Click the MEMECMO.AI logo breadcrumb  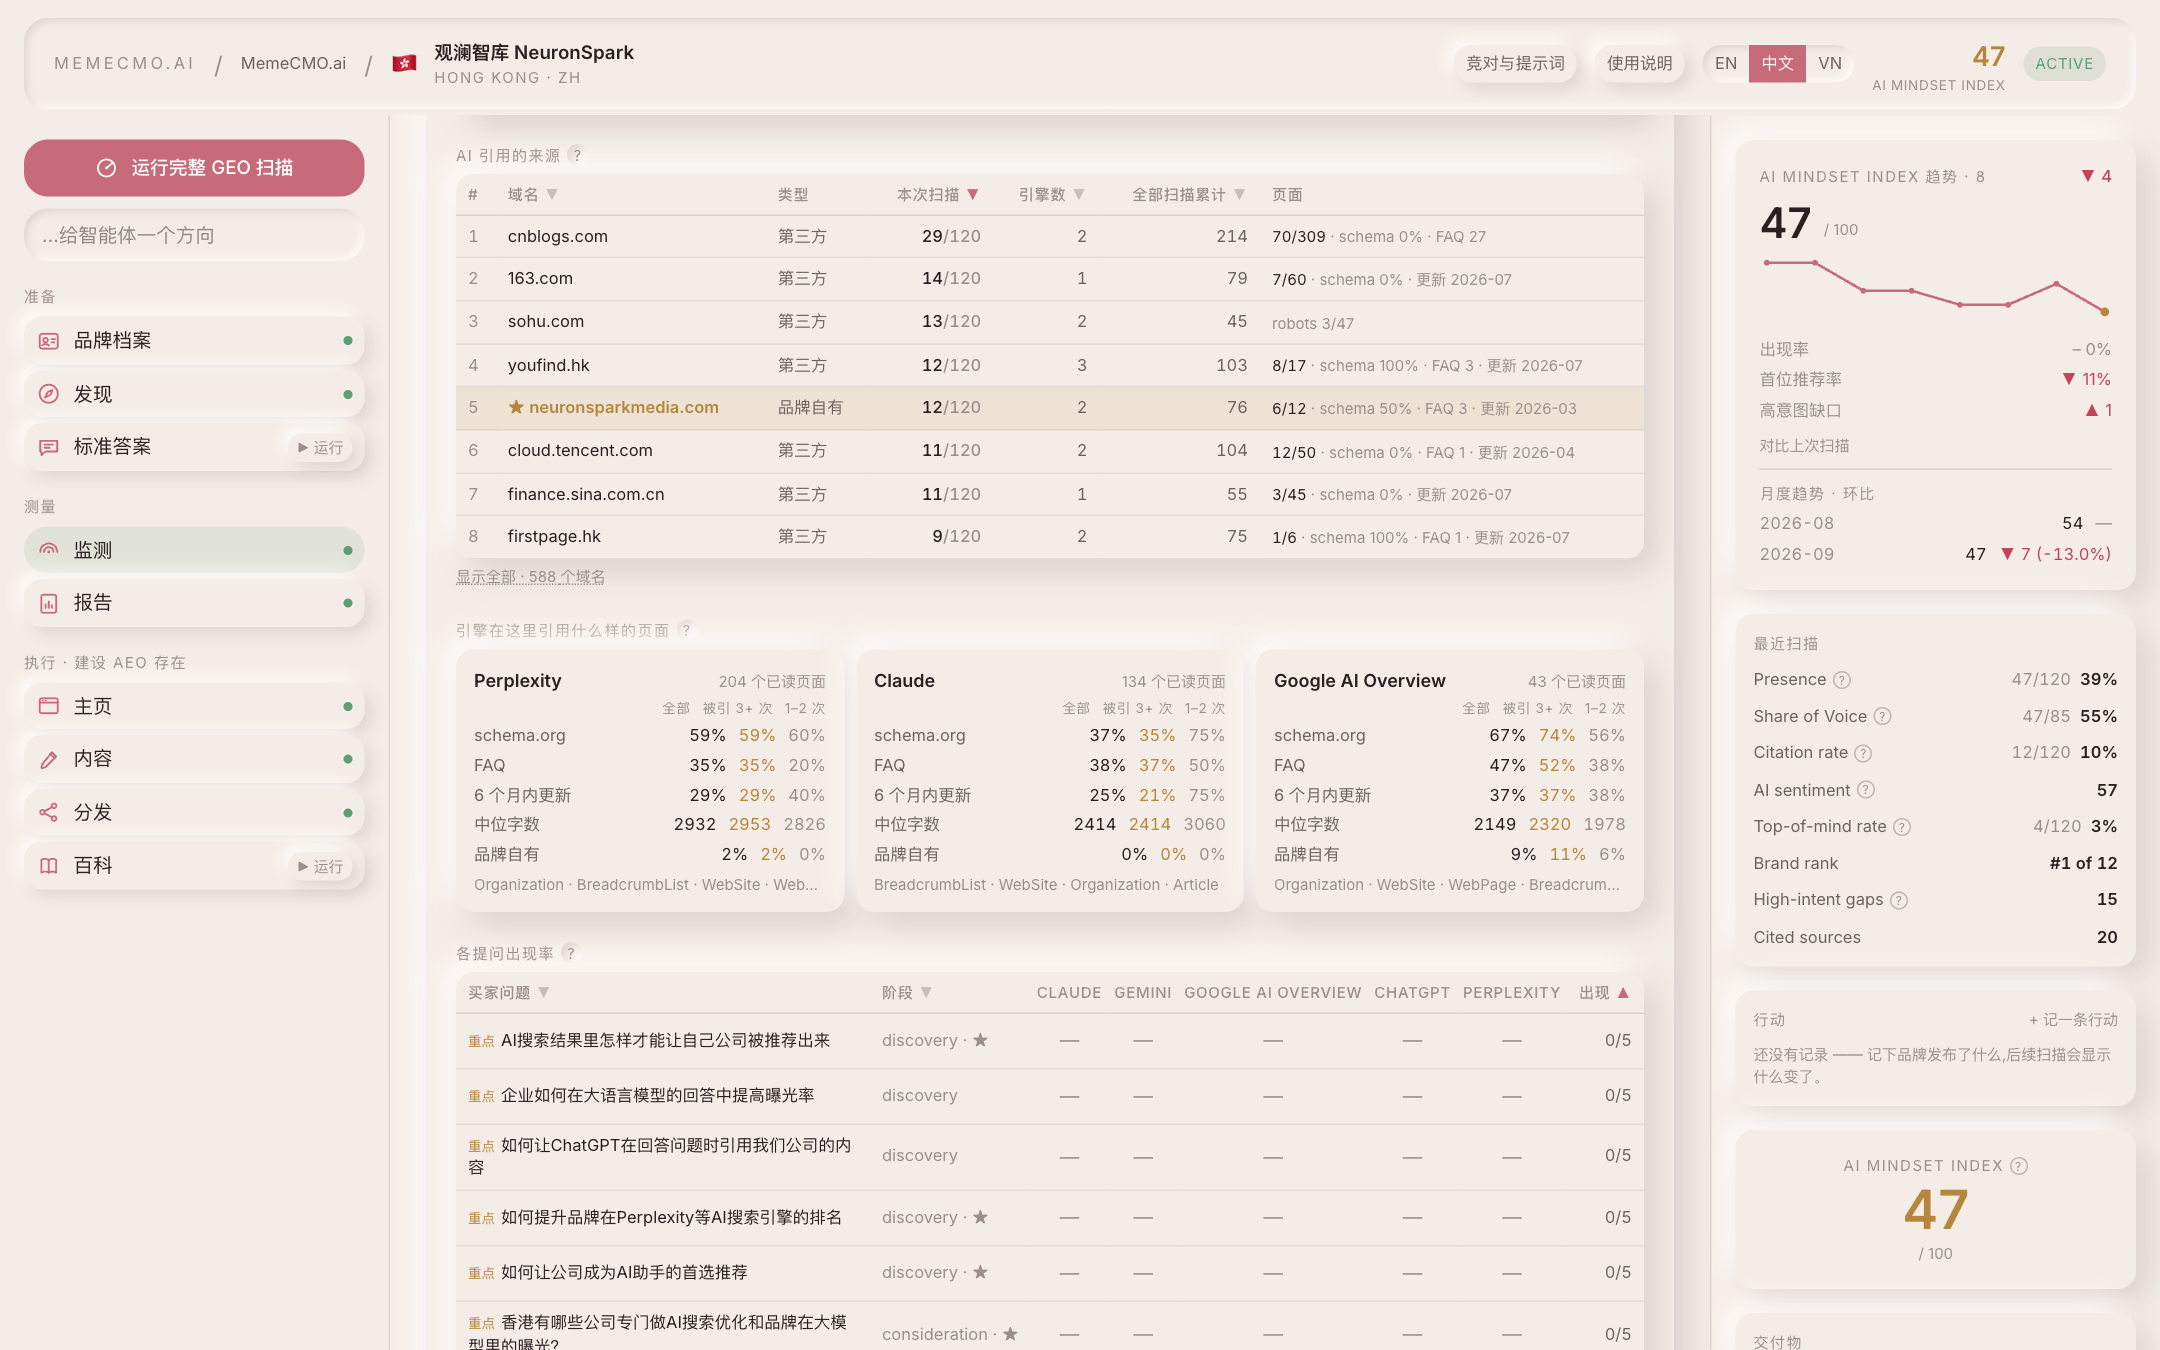124,63
